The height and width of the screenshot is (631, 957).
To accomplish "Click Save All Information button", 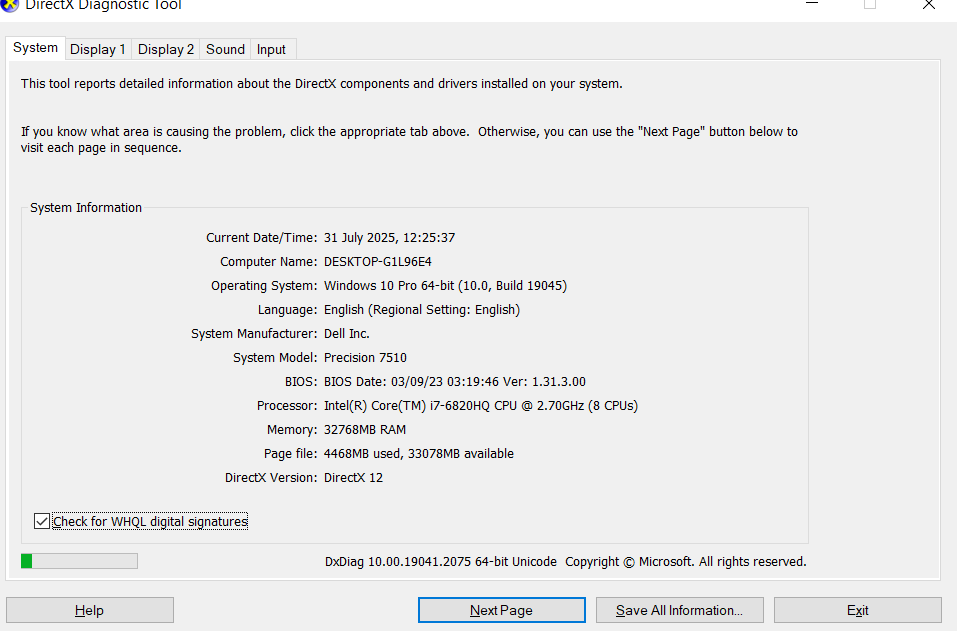I will (x=679, y=610).
